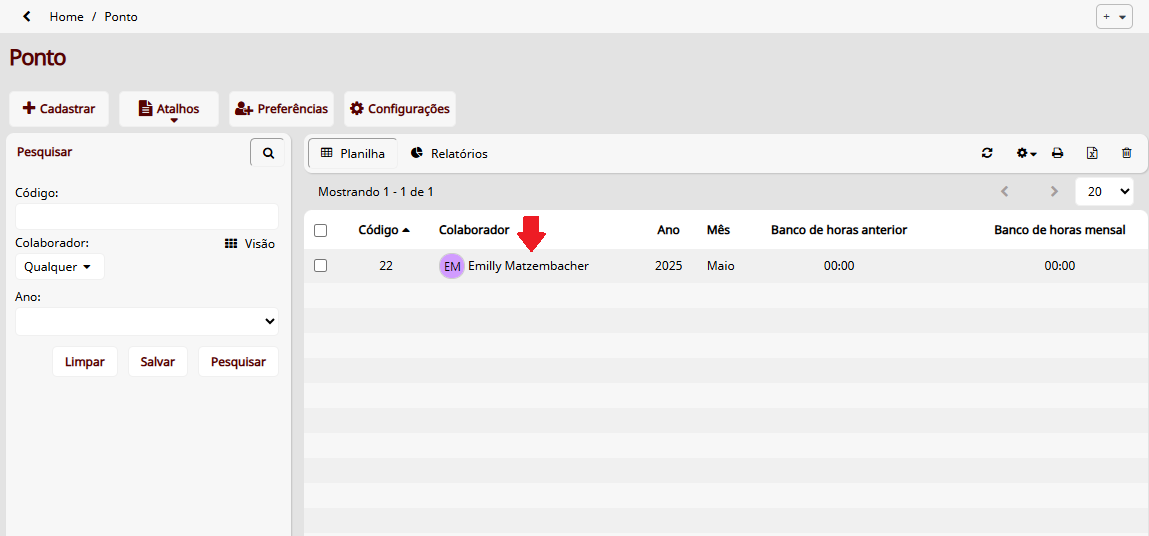Click the Código input field
Screen dimensions: 1149x536
[147, 217]
